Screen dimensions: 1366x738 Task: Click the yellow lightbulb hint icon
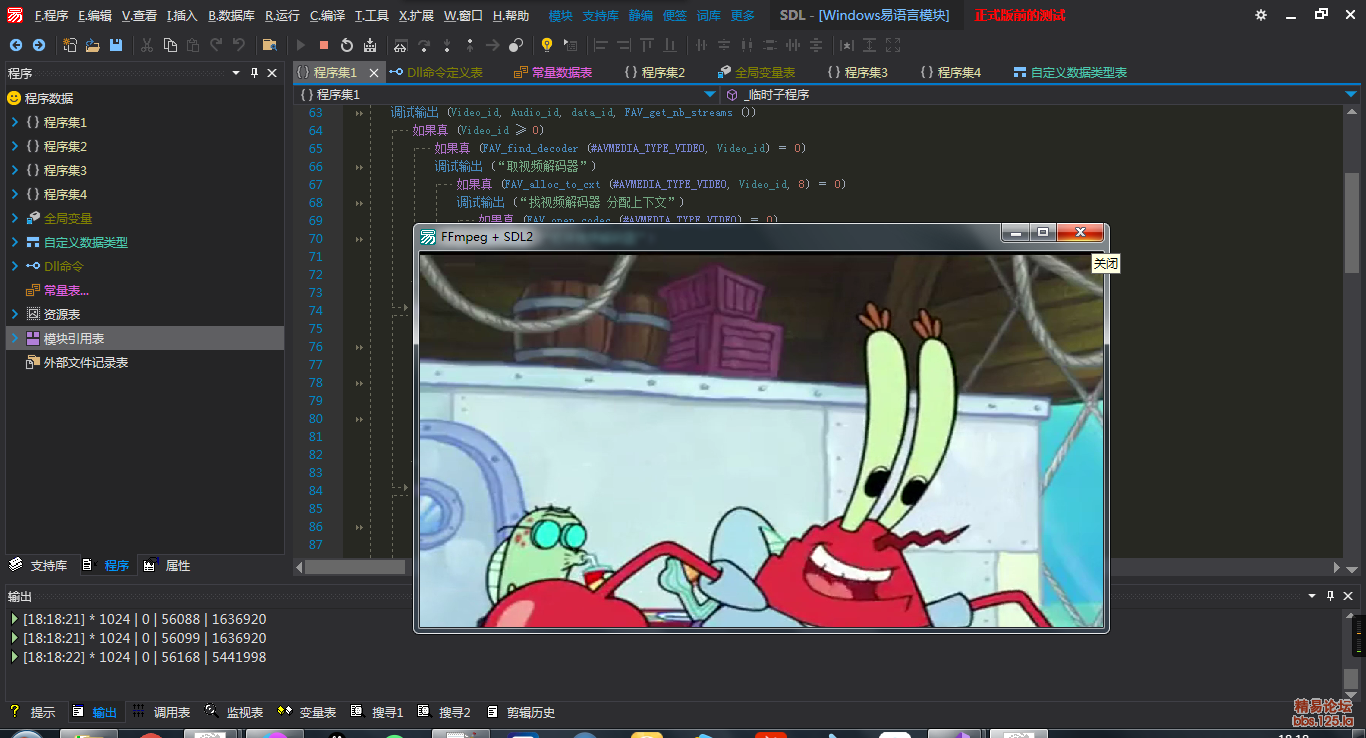click(x=547, y=45)
